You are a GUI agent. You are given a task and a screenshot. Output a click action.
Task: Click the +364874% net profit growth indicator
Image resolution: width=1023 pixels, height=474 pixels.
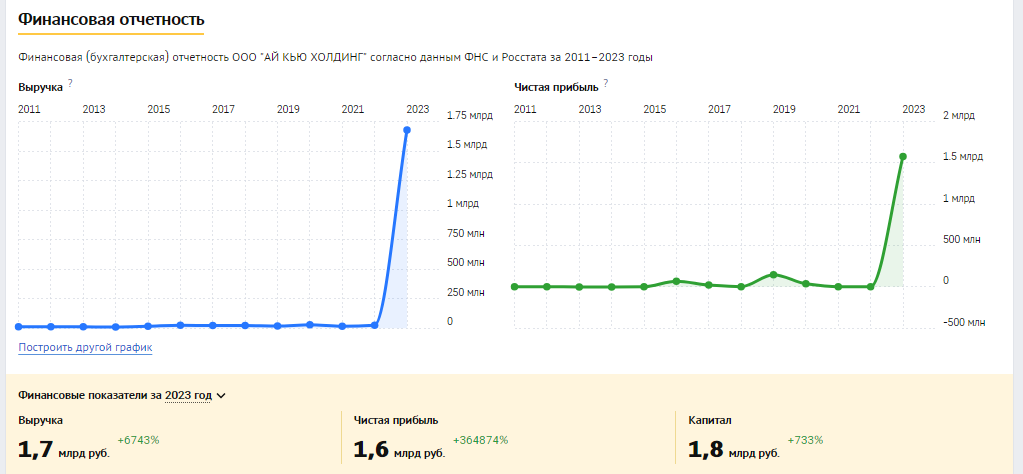coord(480,440)
